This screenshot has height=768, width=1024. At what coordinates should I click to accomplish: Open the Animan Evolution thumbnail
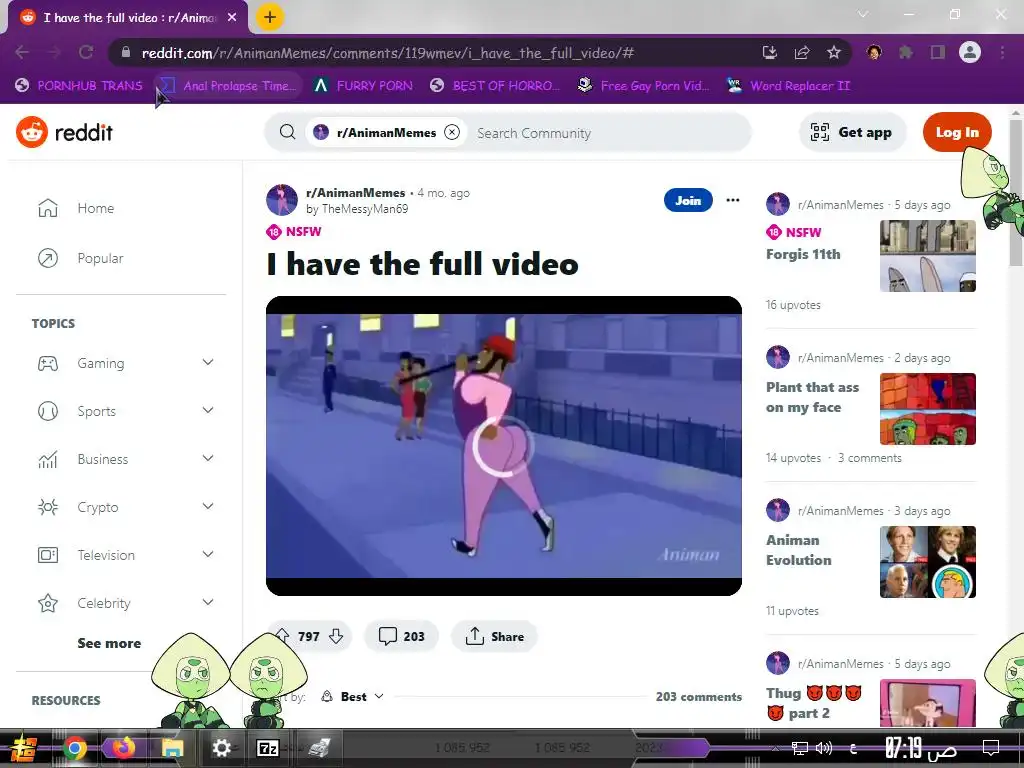pos(928,562)
